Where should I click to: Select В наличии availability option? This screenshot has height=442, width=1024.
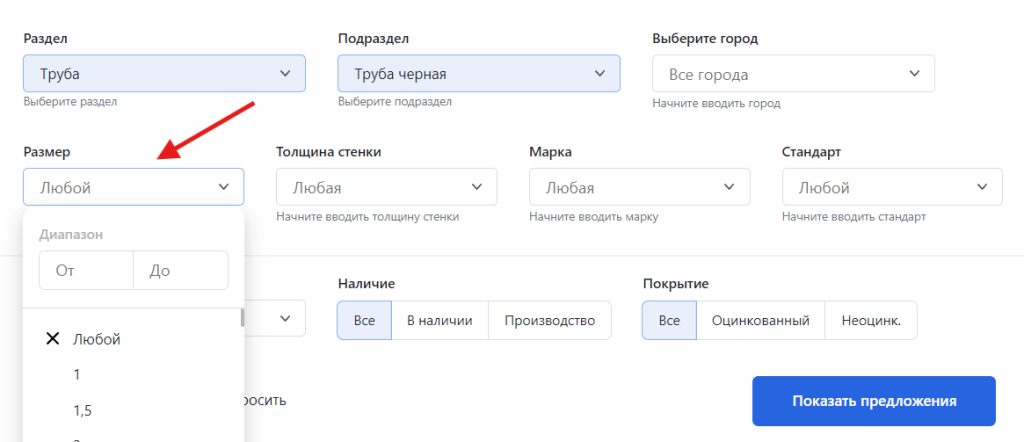(x=438, y=321)
